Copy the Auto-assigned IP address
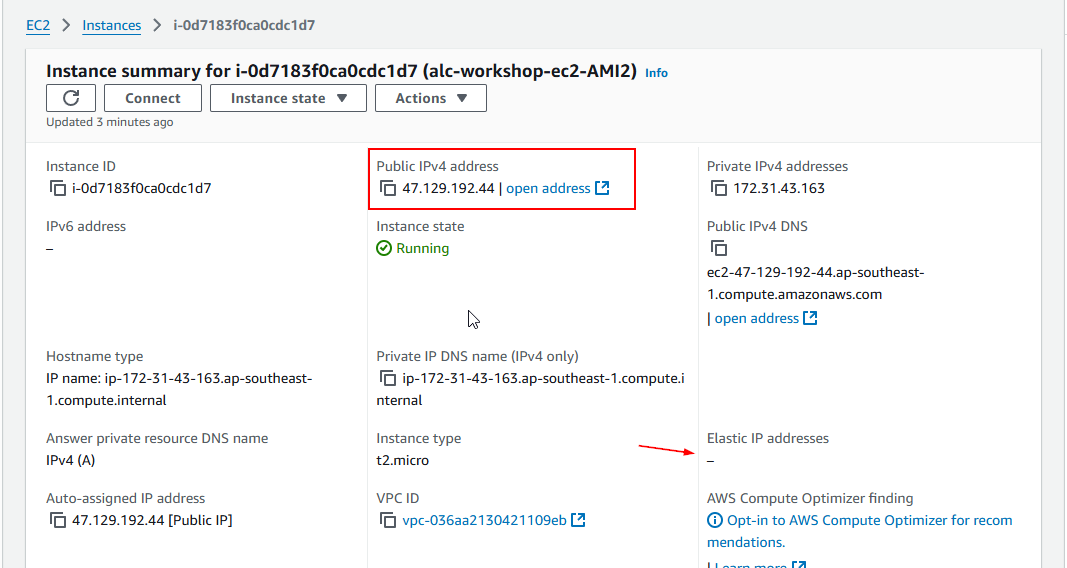Image resolution: width=1067 pixels, height=568 pixels. click(x=57, y=520)
